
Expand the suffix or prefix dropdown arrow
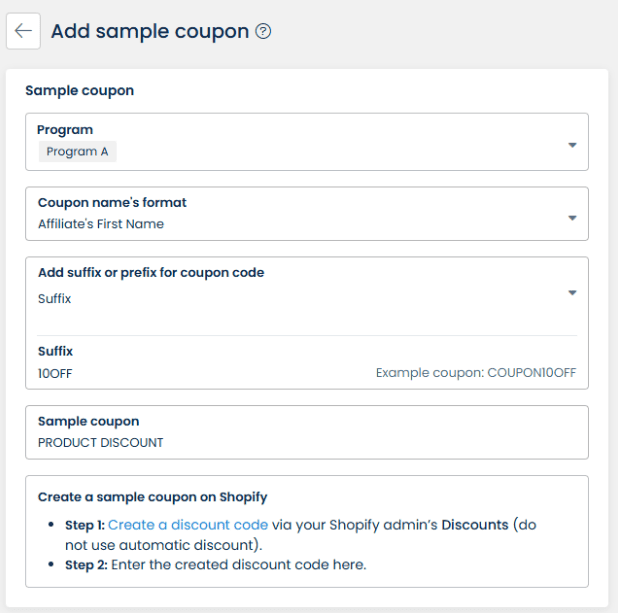pos(572,293)
